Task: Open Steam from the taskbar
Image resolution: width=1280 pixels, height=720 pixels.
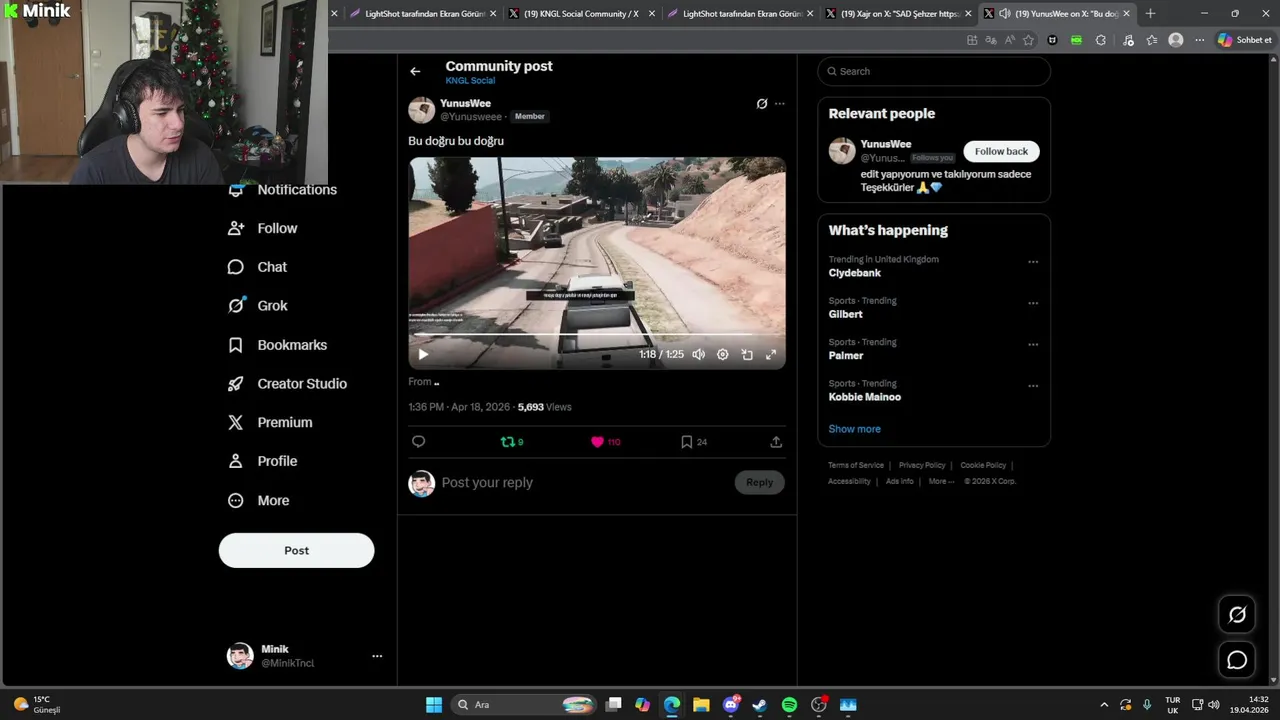Action: [760, 705]
